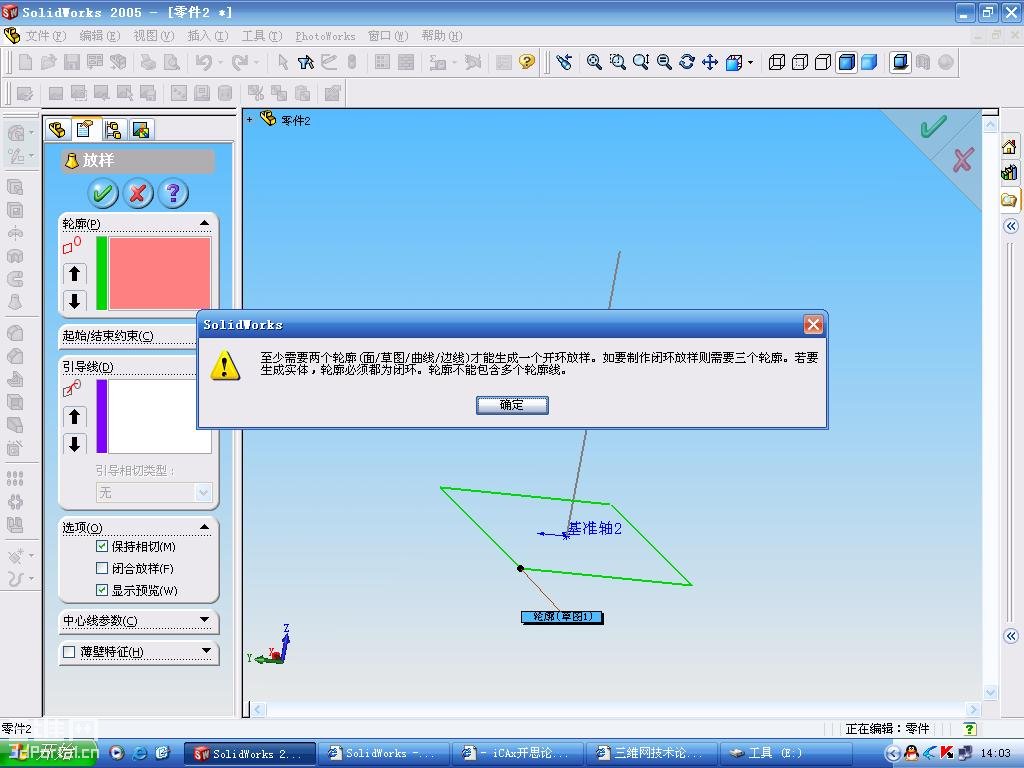Expand the task pane with top double-arrow
Image resolution: width=1024 pixels, height=768 pixels.
pyautogui.click(x=1010, y=226)
